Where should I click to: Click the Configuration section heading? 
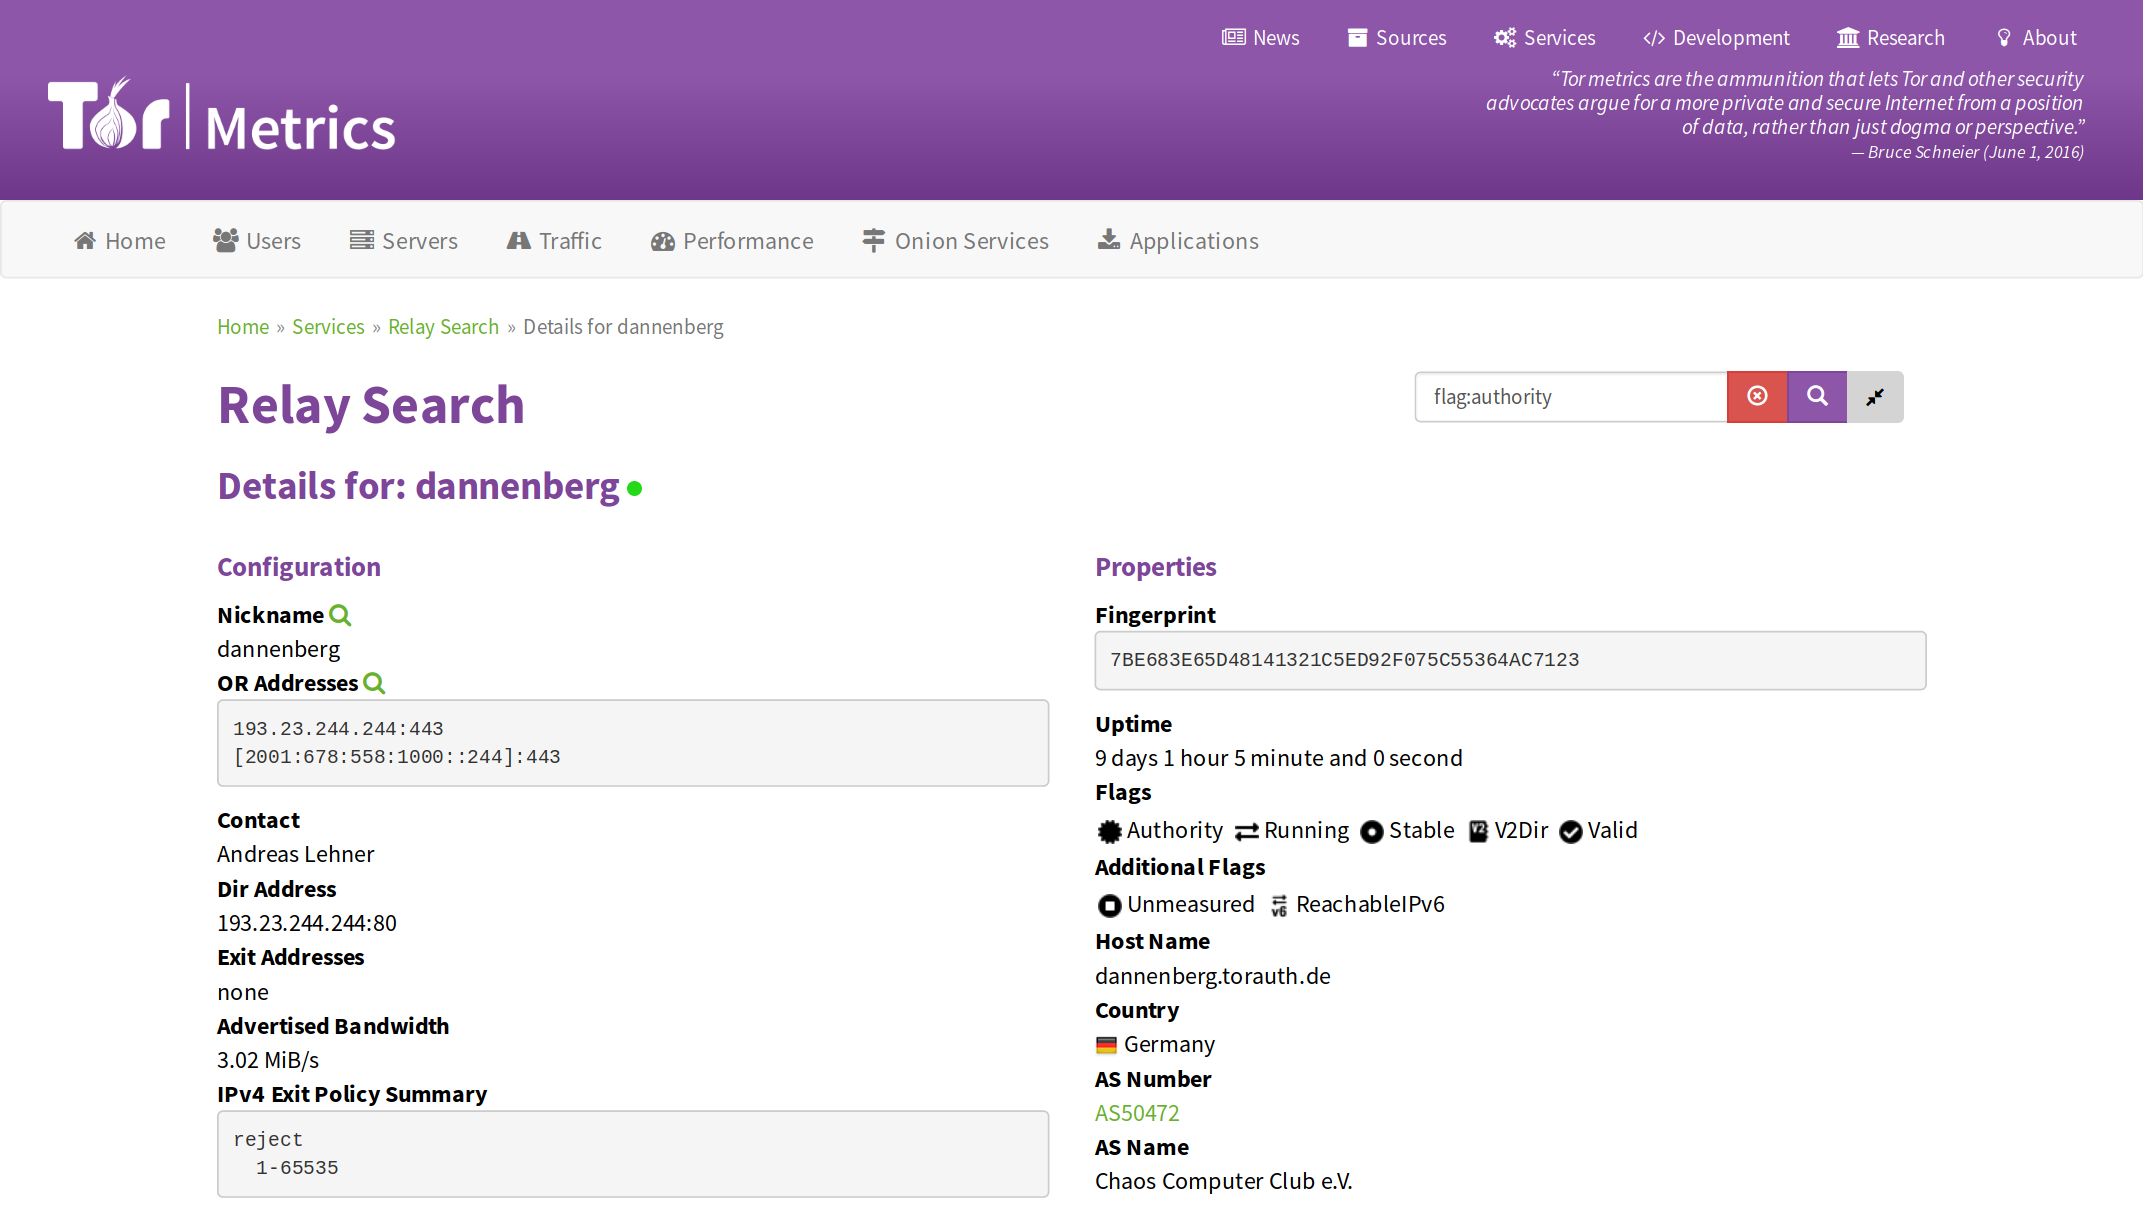(299, 567)
